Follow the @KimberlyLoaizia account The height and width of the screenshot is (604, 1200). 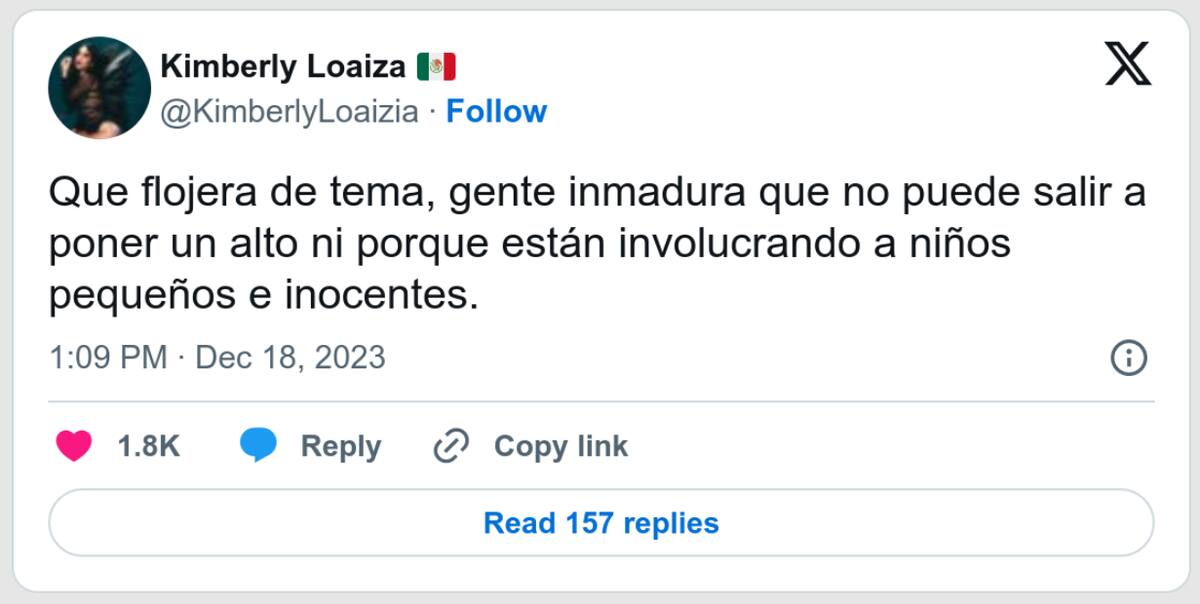(496, 111)
